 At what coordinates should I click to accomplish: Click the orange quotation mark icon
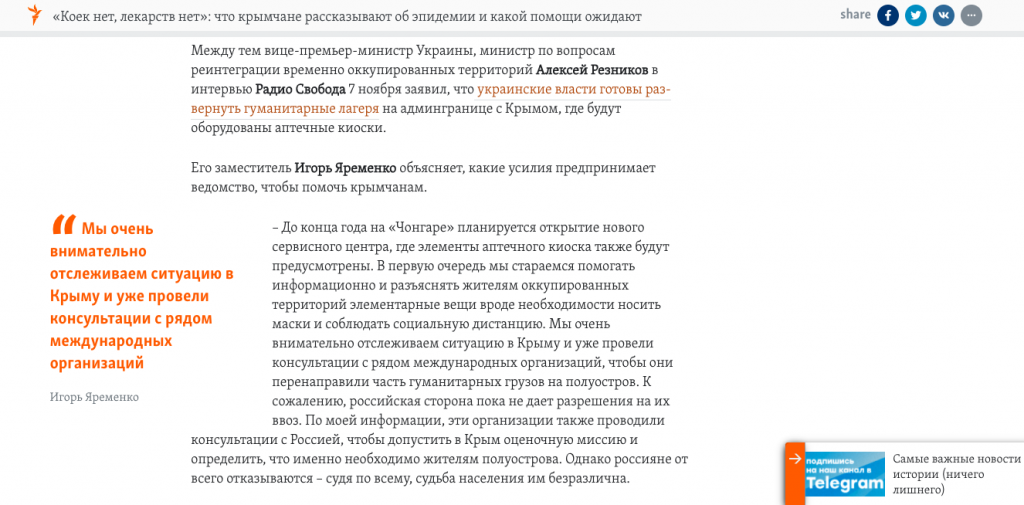tap(63, 225)
